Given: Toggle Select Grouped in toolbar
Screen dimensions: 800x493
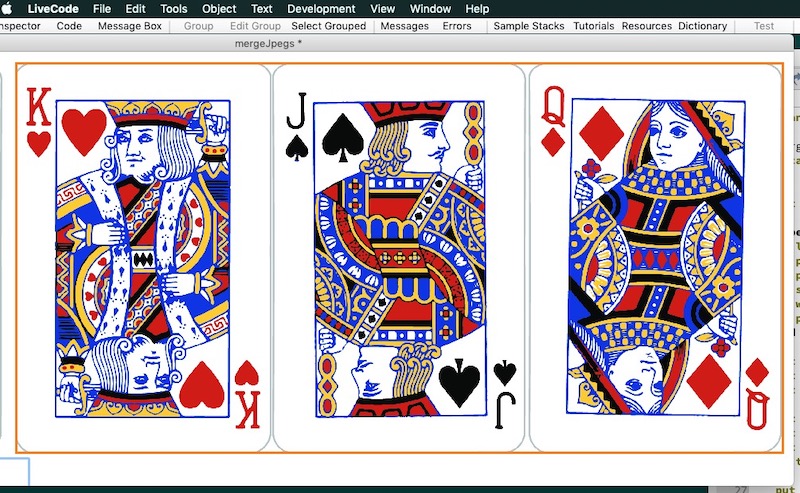Looking at the screenshot, I should pyautogui.click(x=329, y=26).
